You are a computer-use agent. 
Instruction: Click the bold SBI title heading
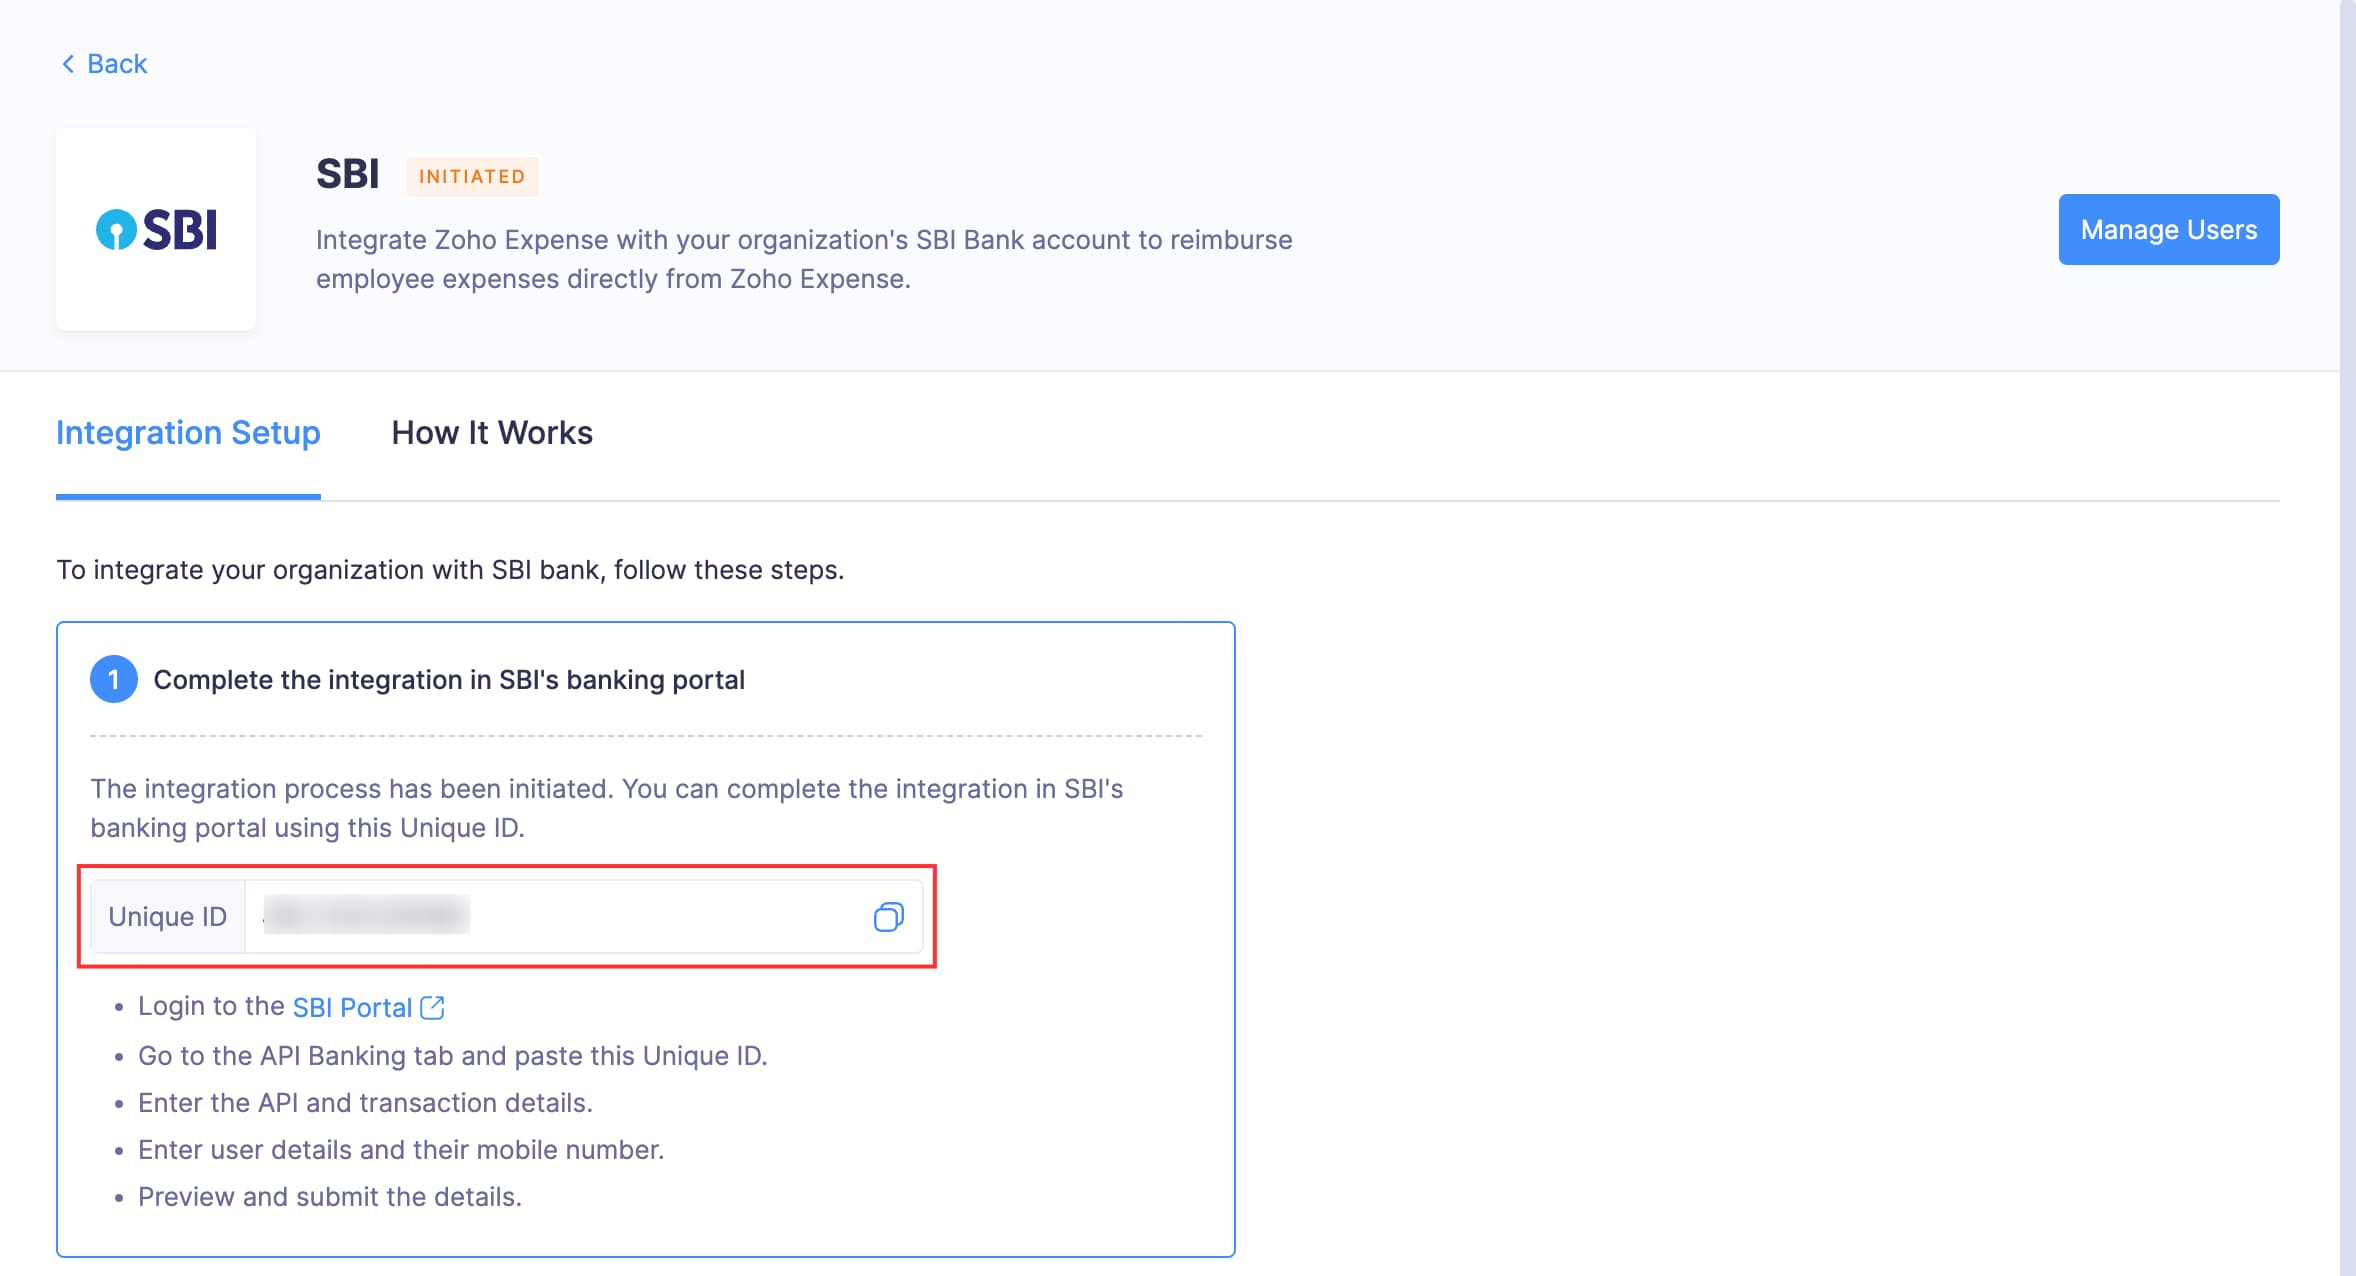(x=348, y=174)
